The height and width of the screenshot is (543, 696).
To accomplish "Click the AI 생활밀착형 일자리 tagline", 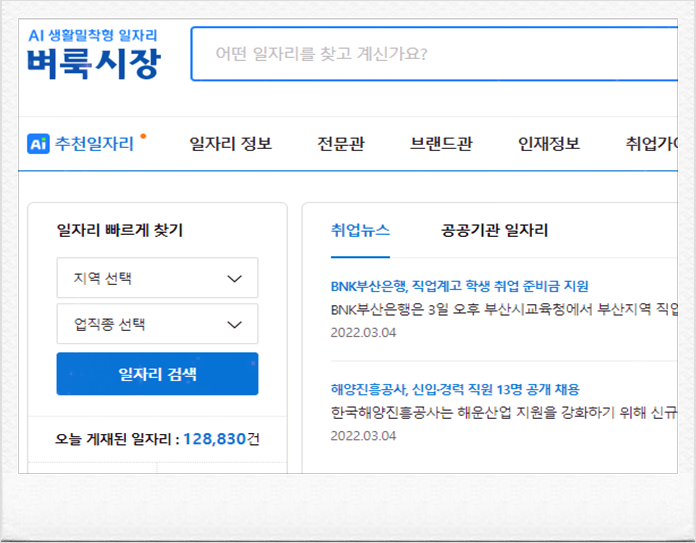I will [93, 35].
